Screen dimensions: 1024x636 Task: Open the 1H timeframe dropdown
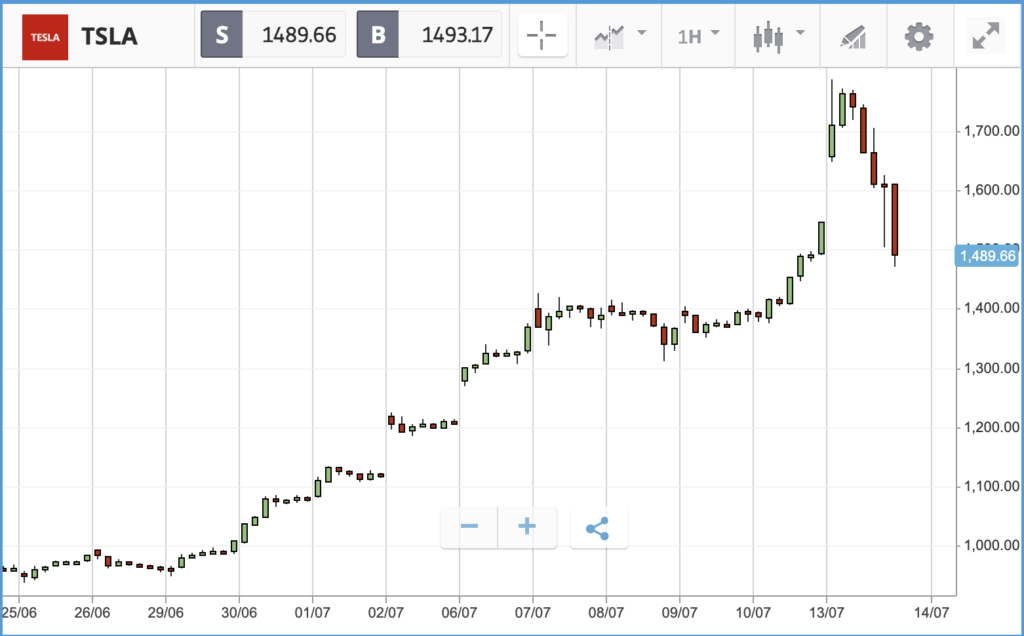(698, 37)
